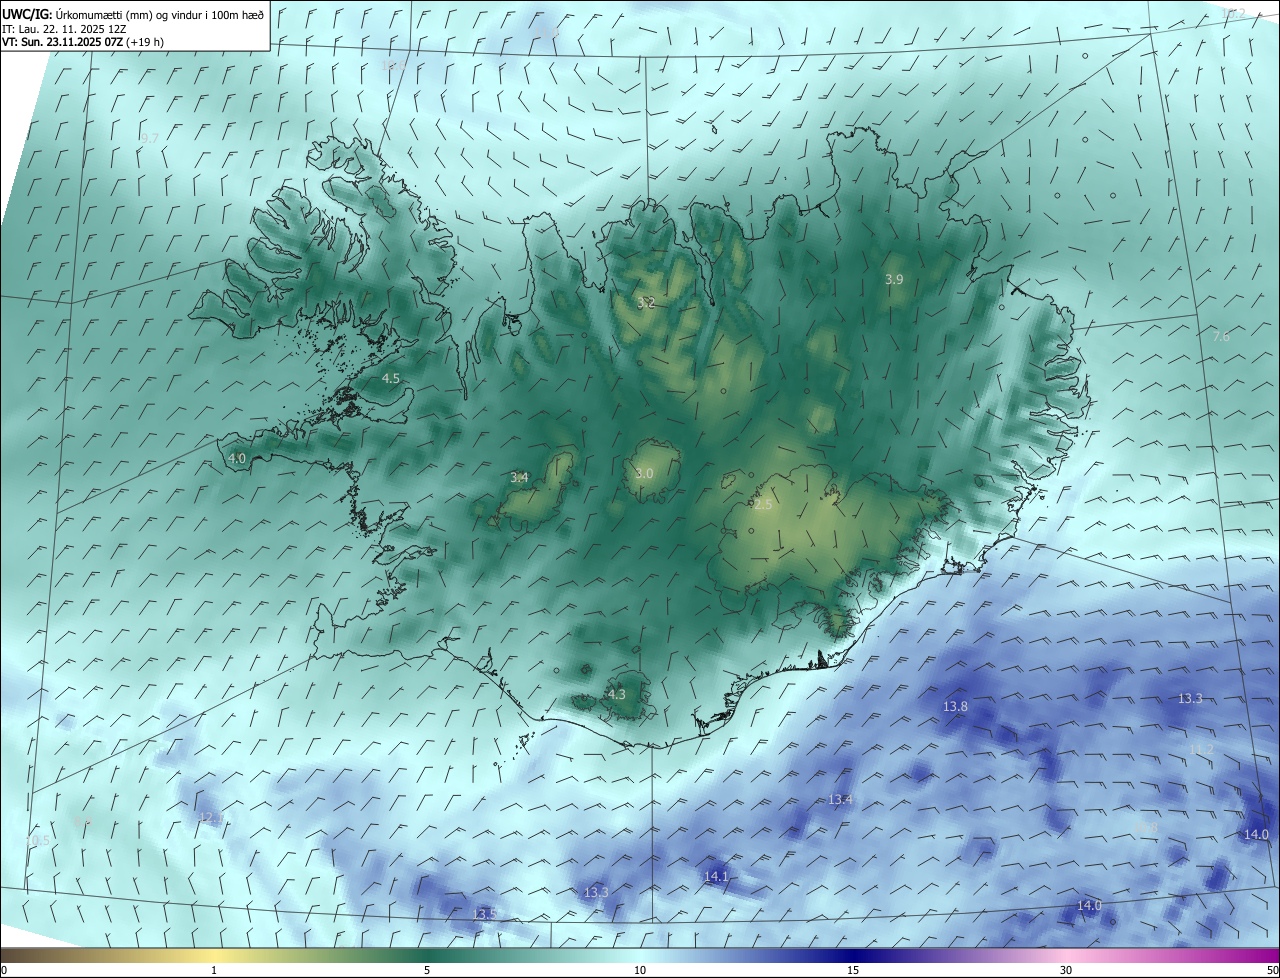The image size is (1280, 978).
Task: Click the UWC/IG Úrkomumætti title line
Action: (x=134, y=14)
